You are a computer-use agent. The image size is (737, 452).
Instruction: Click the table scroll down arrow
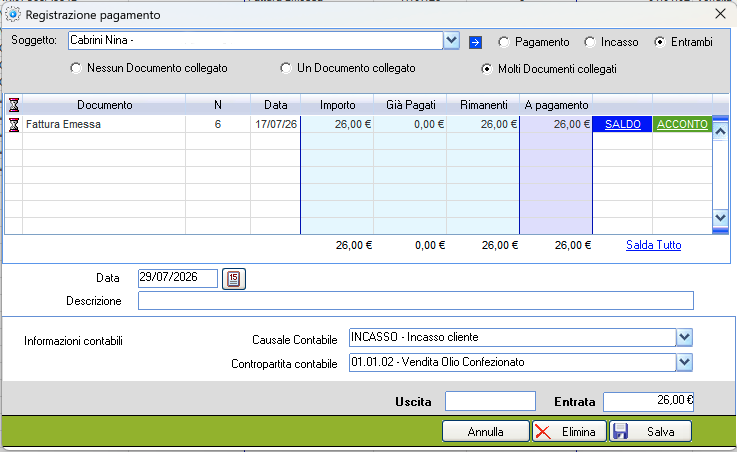coord(720,218)
